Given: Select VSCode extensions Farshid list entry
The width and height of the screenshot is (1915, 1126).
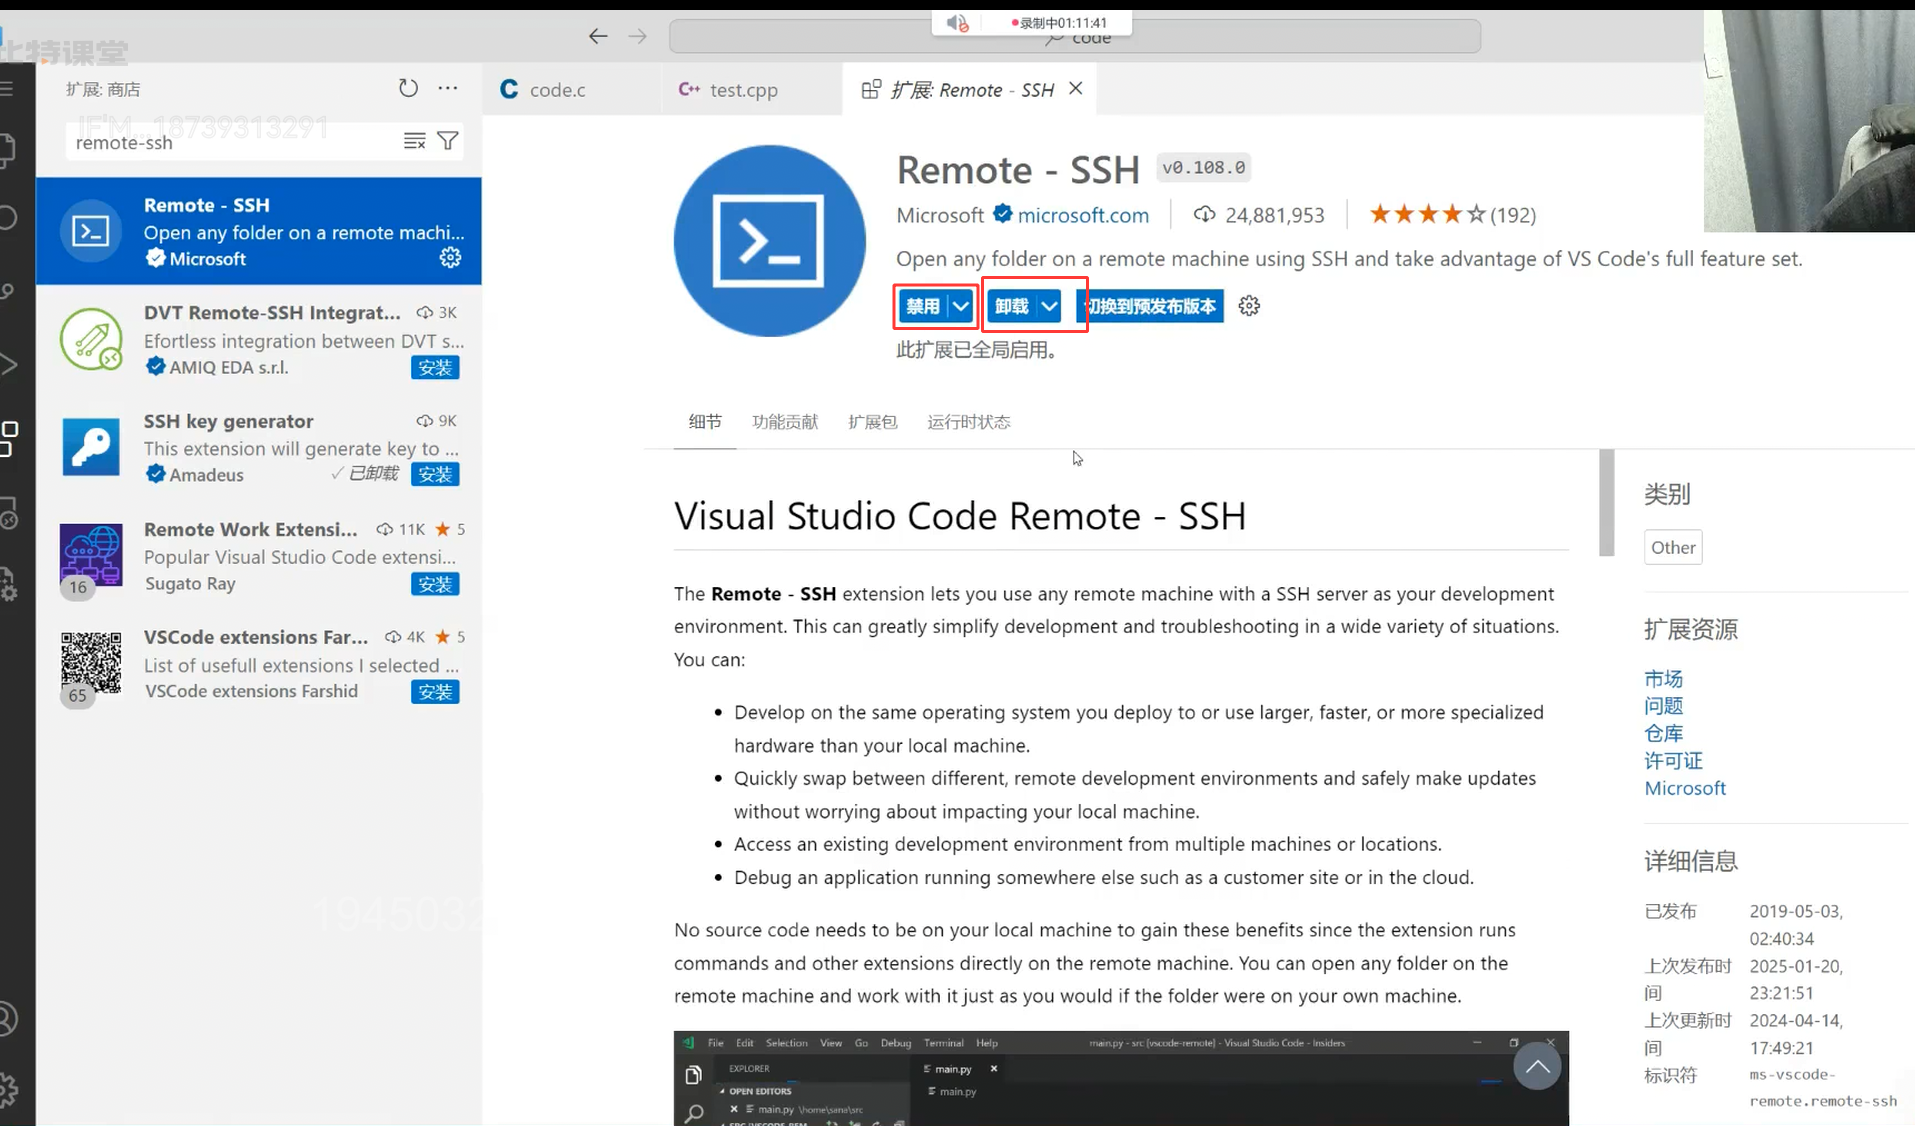Looking at the screenshot, I should click(x=259, y=663).
